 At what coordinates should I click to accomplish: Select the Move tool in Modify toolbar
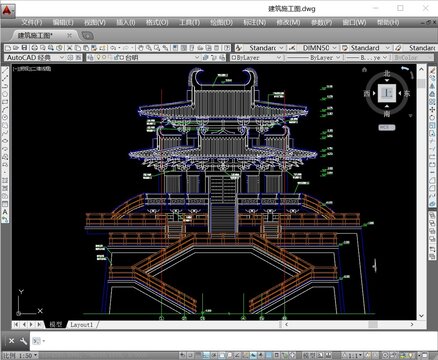pos(432,110)
